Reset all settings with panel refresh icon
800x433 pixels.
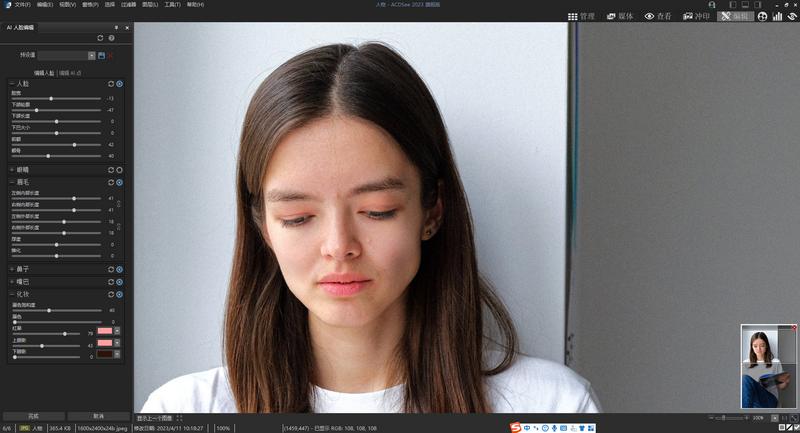[x=100, y=38]
